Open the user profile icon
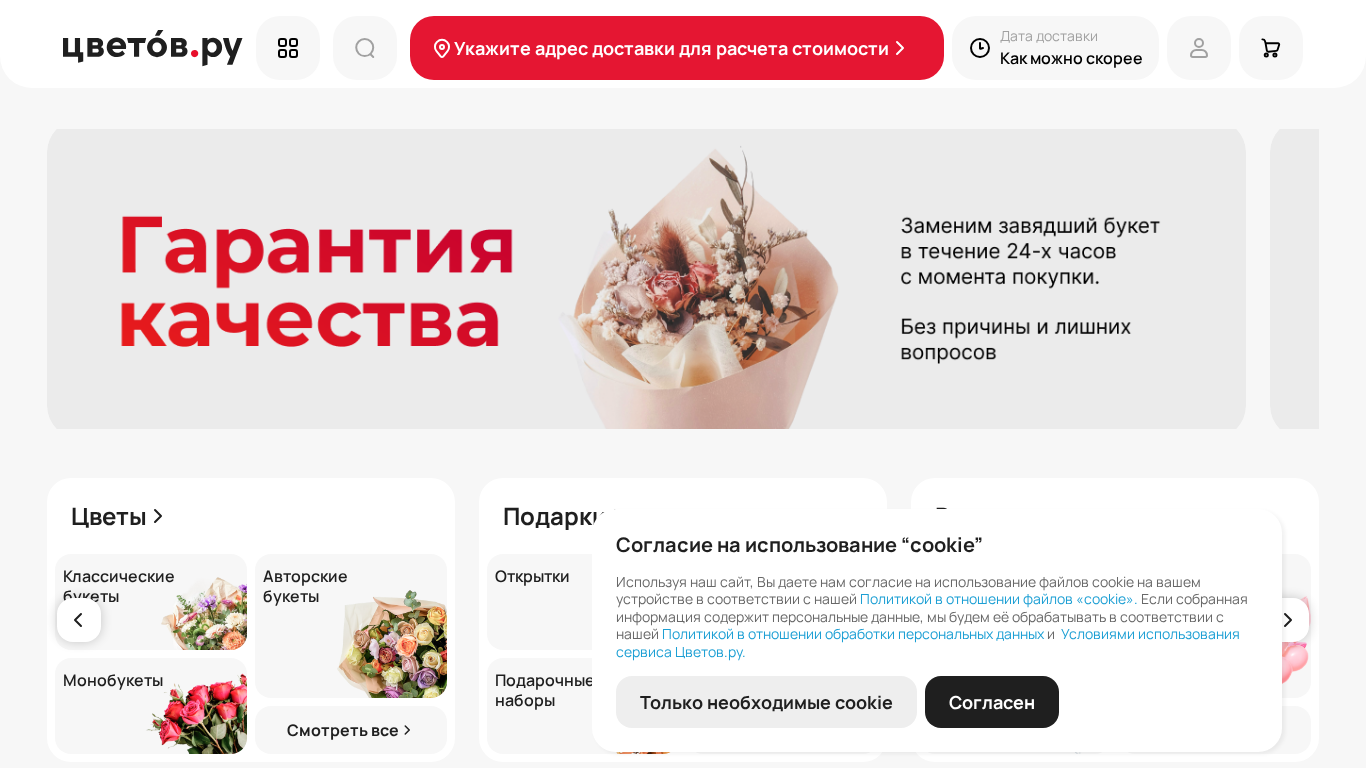 (x=1199, y=48)
